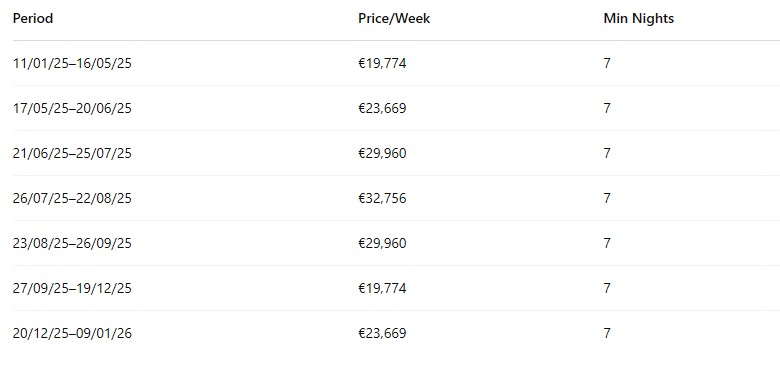Select period 27/09/25–19/12/25 cell
The height and width of the screenshot is (371, 780).
(72, 288)
